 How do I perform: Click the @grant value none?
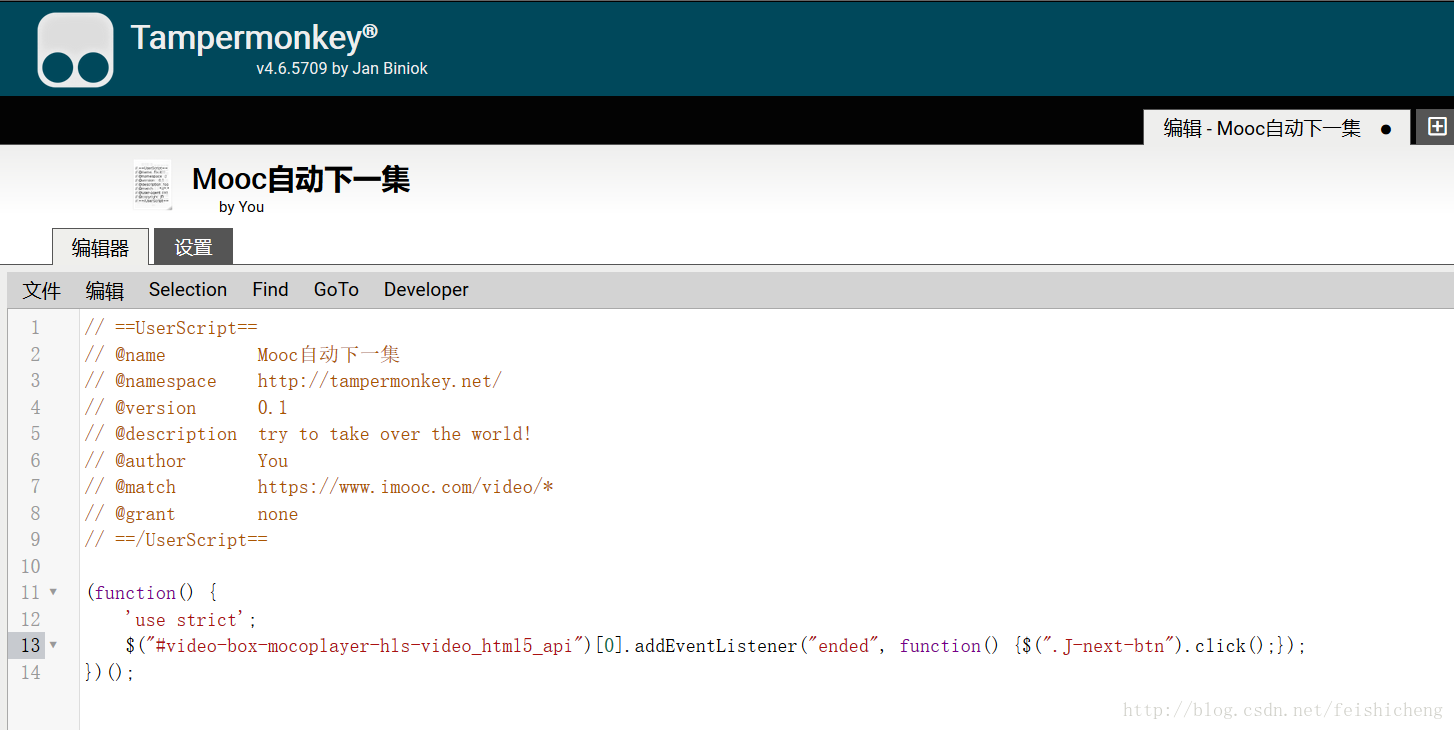point(277,514)
